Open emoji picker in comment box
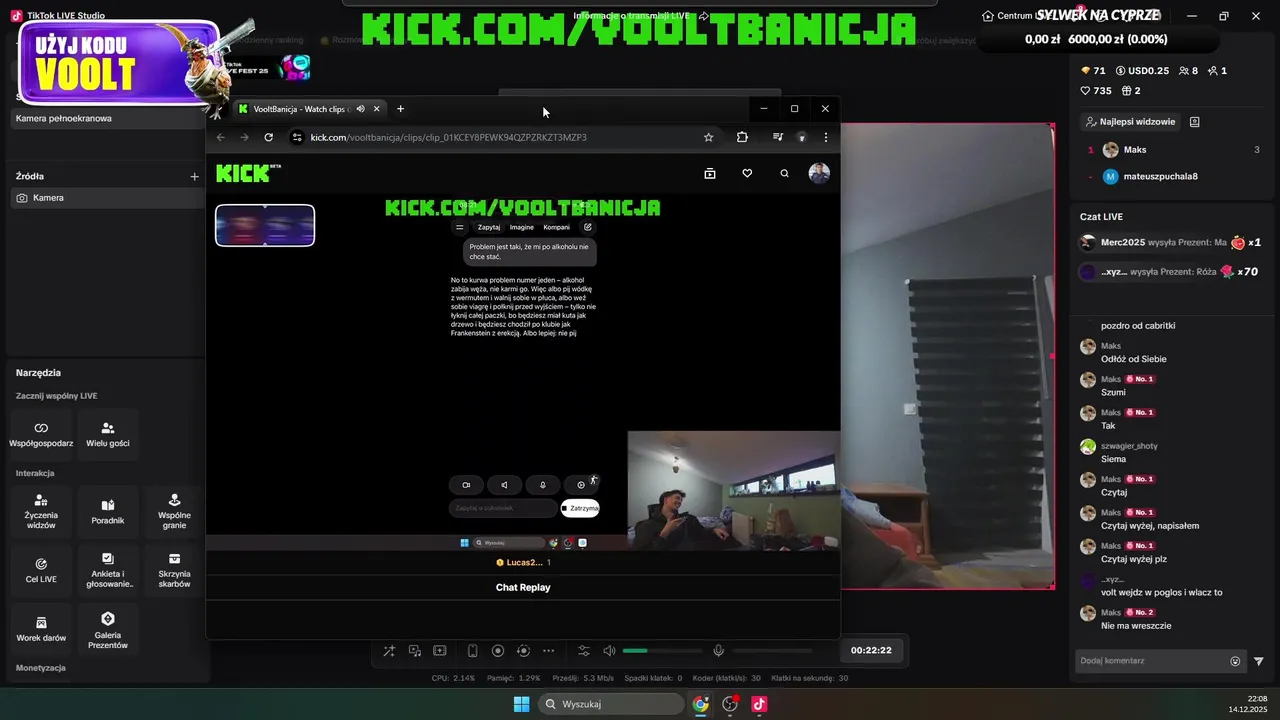 (x=1235, y=661)
